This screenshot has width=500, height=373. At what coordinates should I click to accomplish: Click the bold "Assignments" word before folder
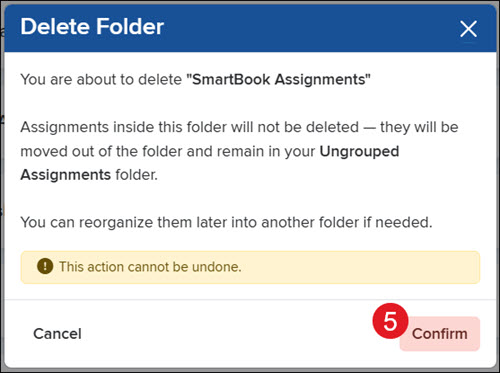[x=66, y=175]
